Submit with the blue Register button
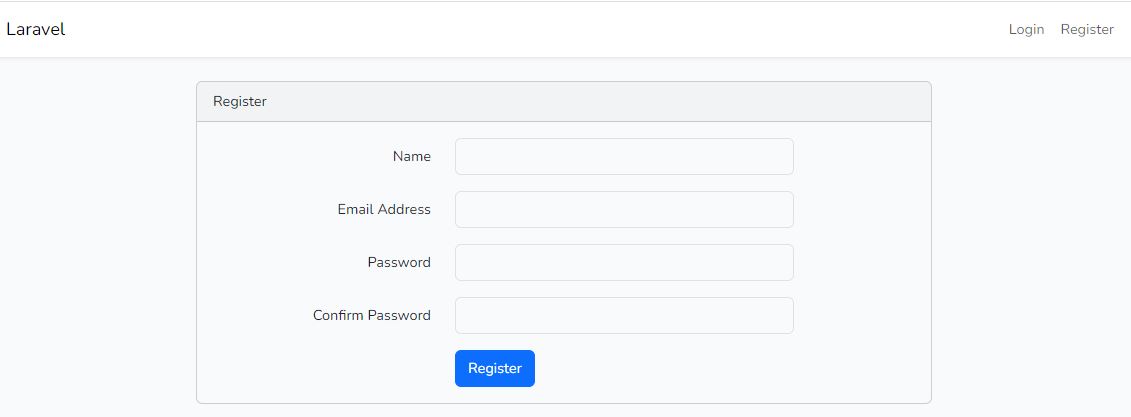Viewport: 1131px width, 417px height. click(x=495, y=369)
